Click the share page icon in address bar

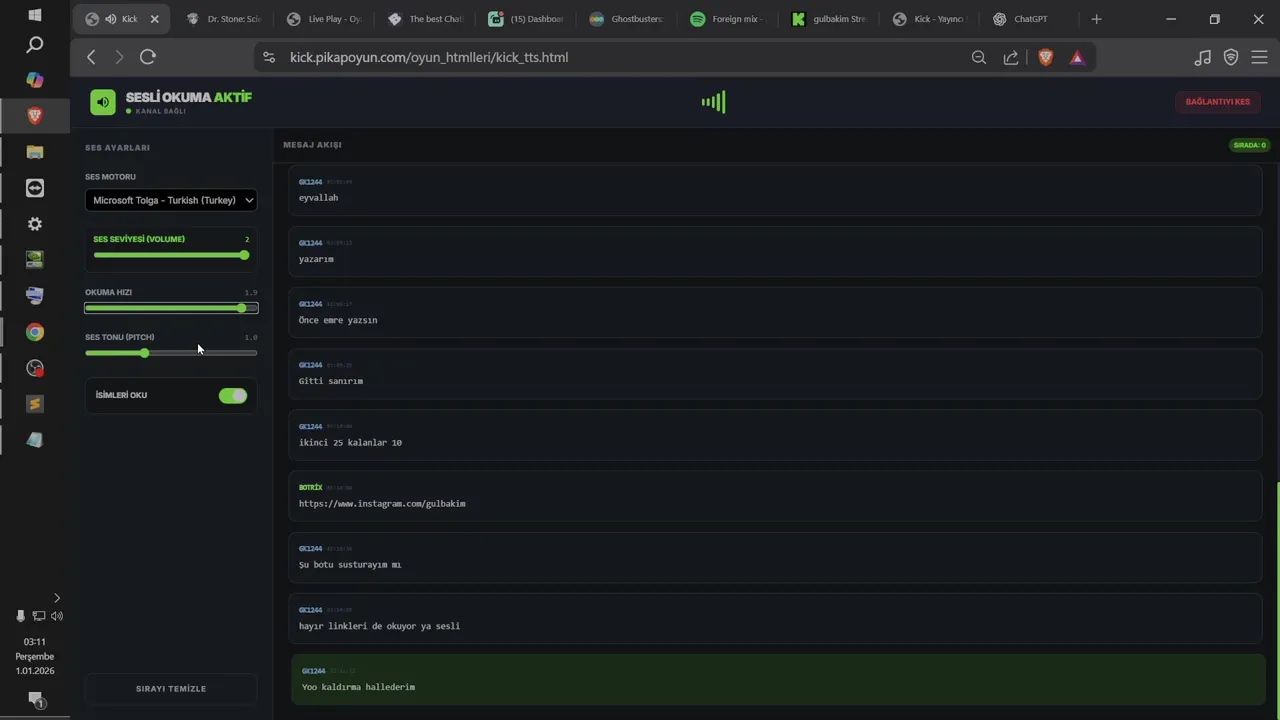tap(1011, 57)
